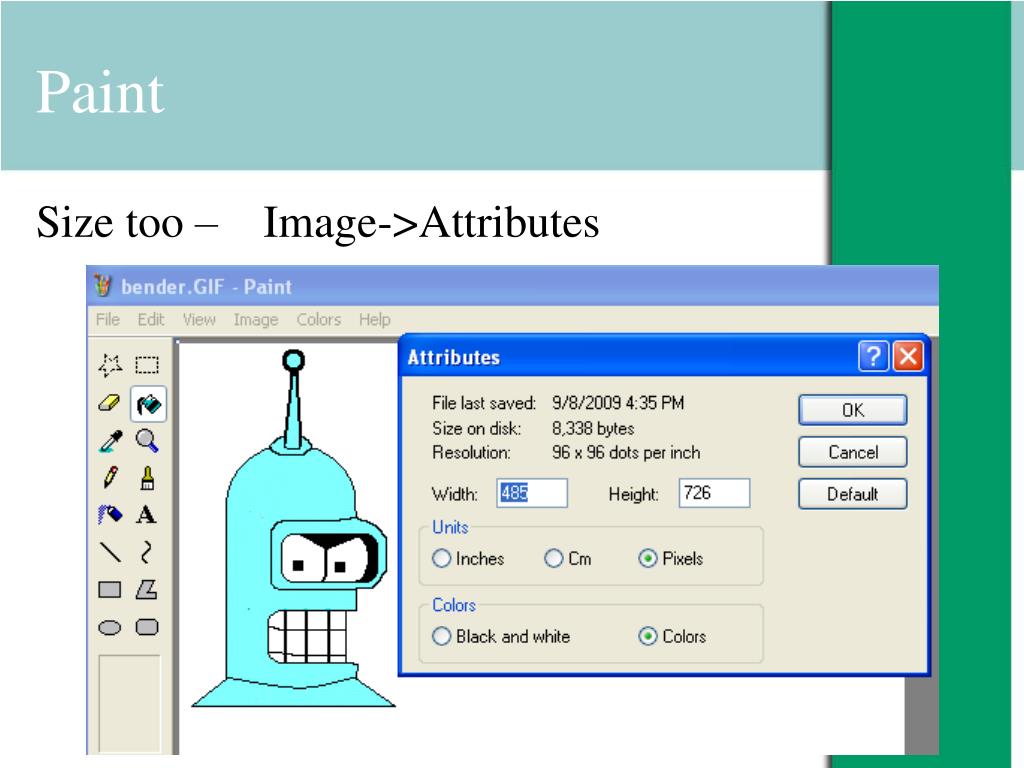
Task: Pick the Text tool
Action: pos(147,515)
